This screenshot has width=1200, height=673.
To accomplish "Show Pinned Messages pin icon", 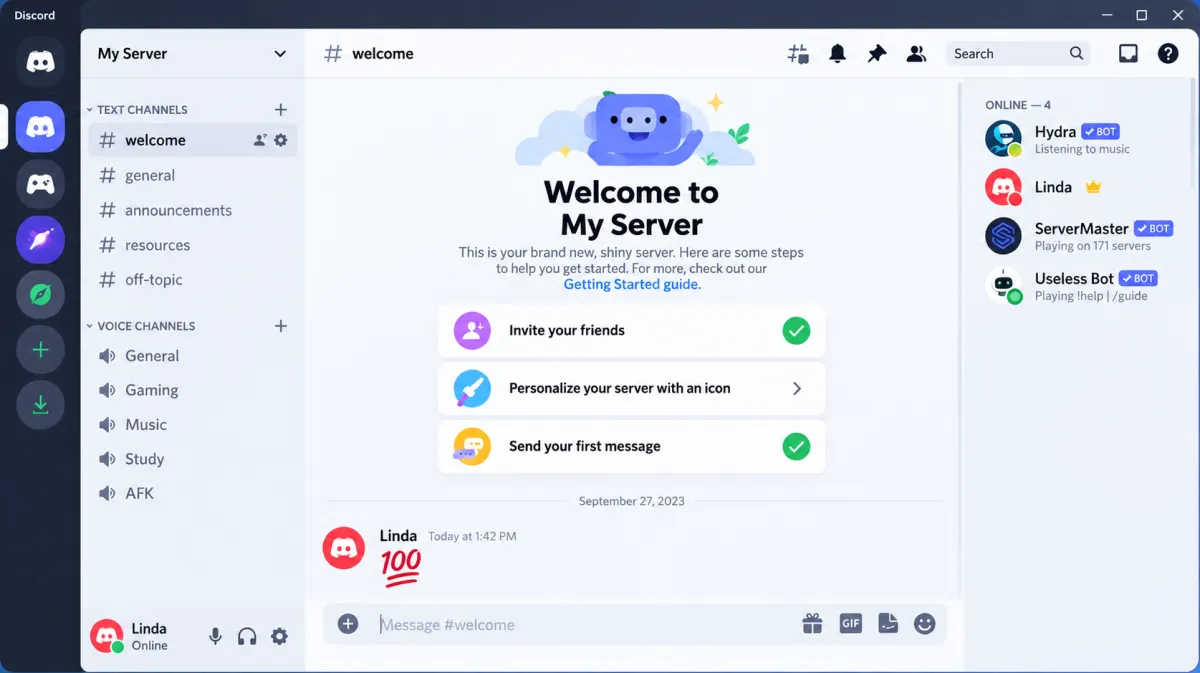I will coord(877,54).
